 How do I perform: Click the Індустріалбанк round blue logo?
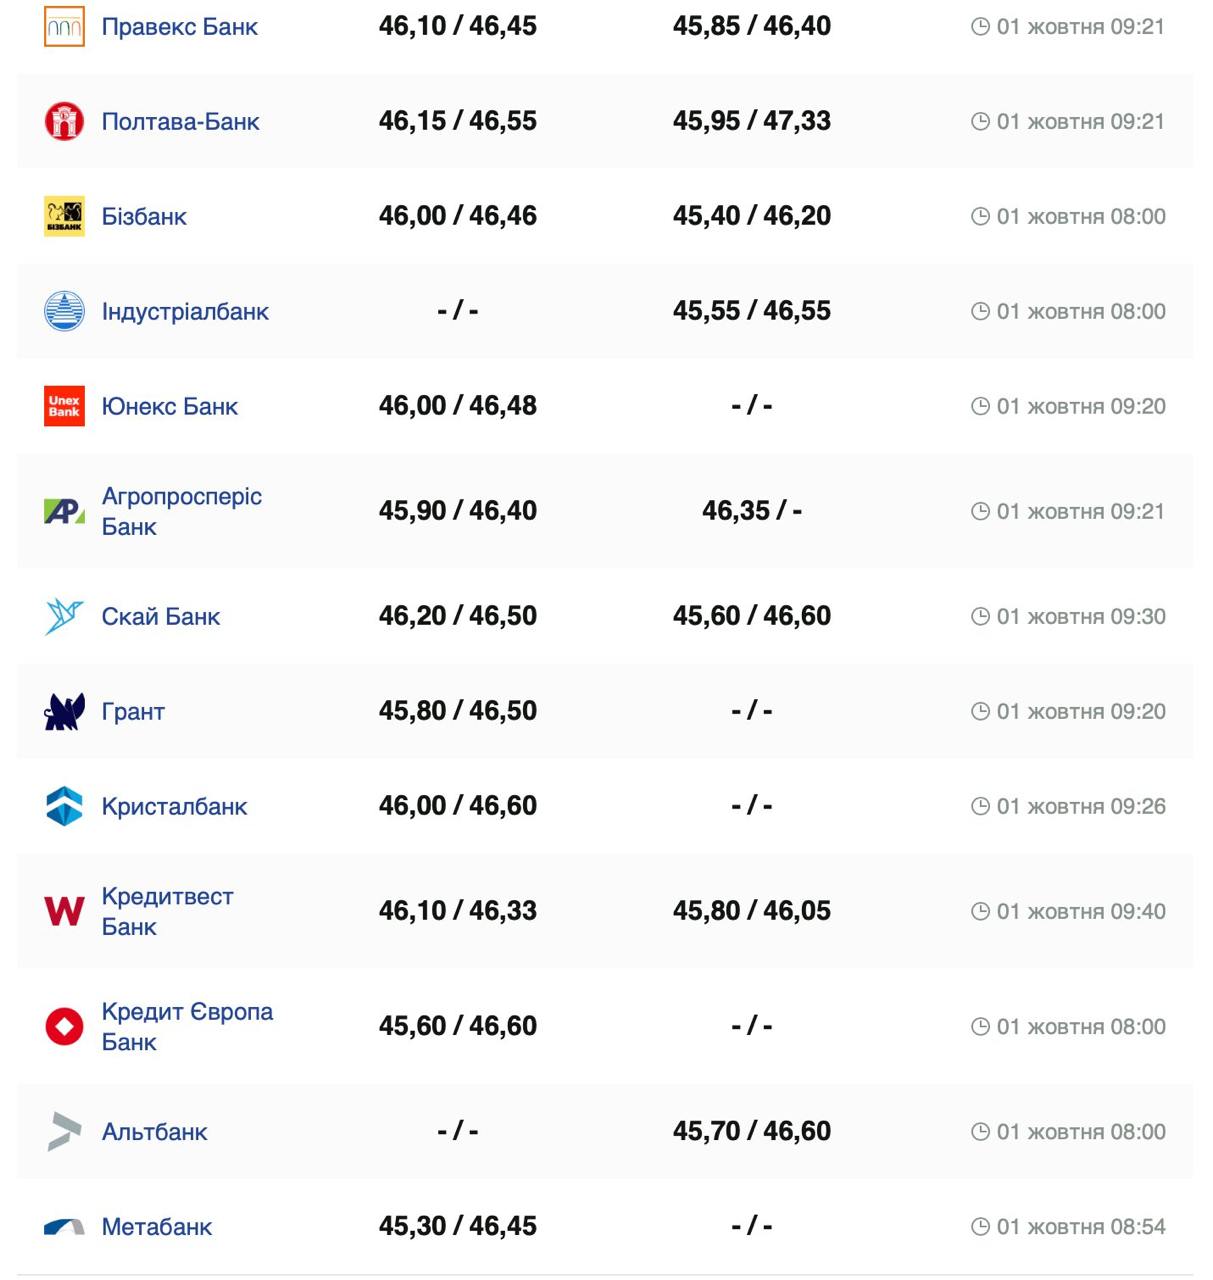(64, 311)
